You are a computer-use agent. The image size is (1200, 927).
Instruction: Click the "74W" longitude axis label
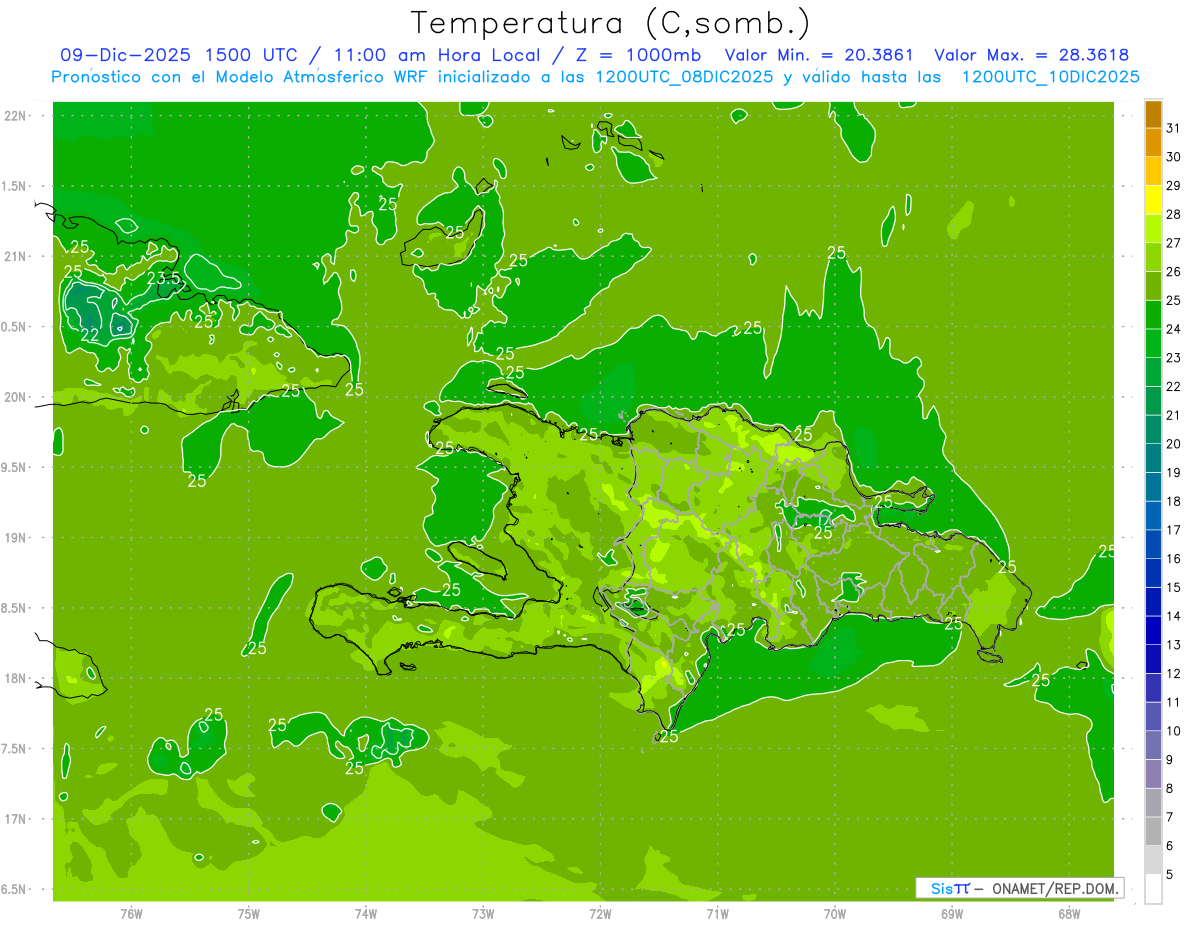[x=366, y=914]
